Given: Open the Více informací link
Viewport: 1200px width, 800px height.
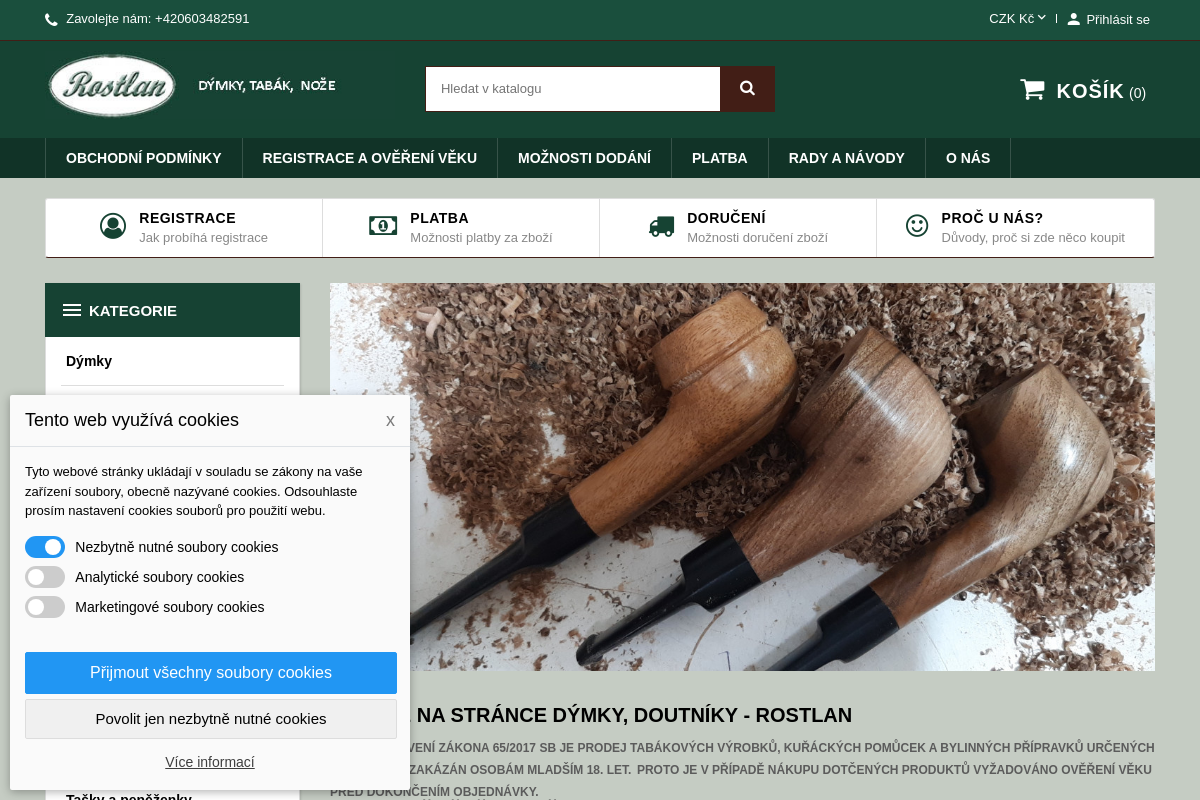Looking at the screenshot, I should (210, 762).
